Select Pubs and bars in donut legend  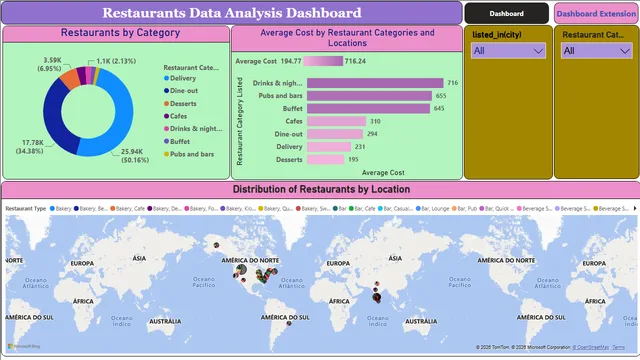(189, 154)
